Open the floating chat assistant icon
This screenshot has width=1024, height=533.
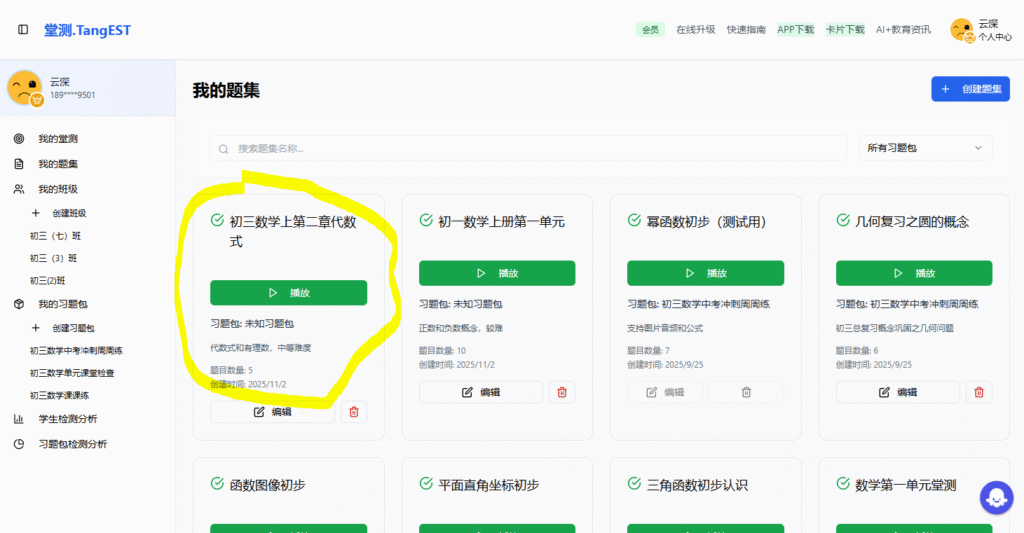(996, 496)
